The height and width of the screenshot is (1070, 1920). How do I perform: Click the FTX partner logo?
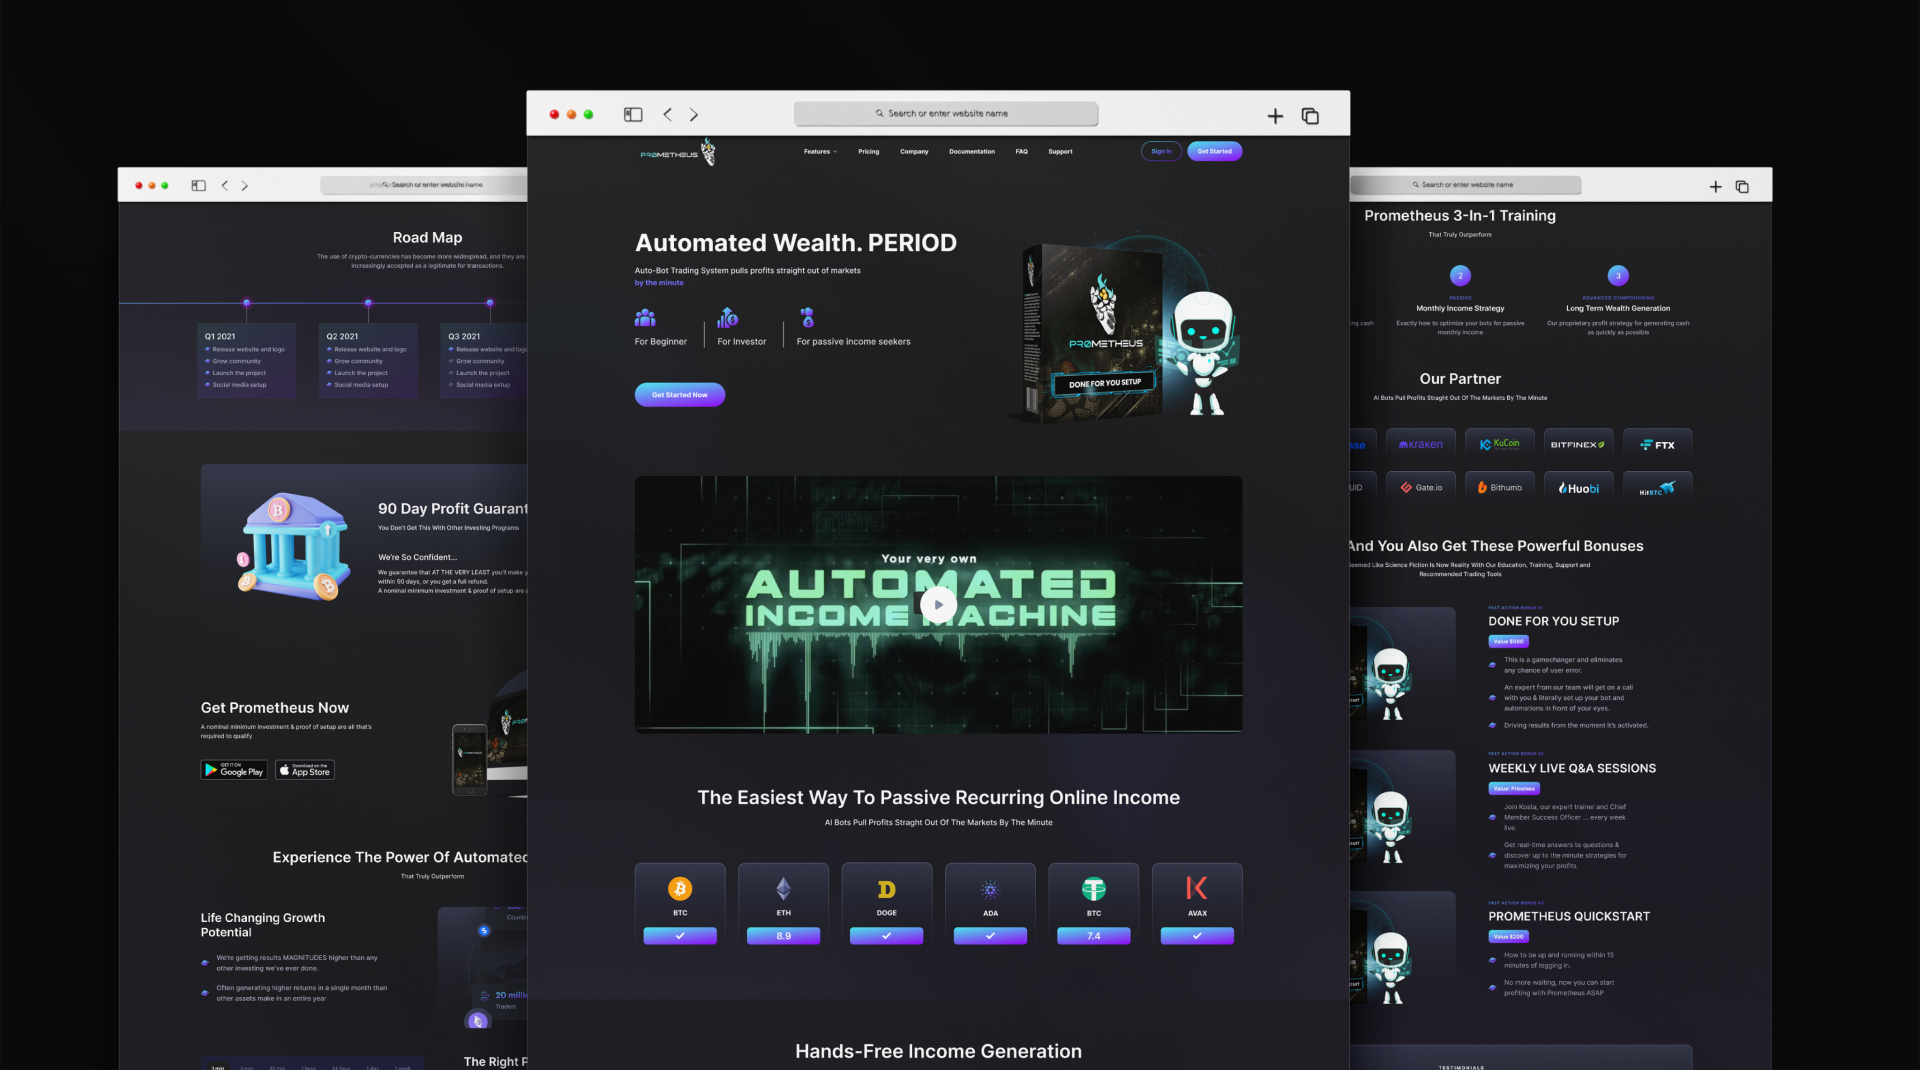tap(1657, 444)
